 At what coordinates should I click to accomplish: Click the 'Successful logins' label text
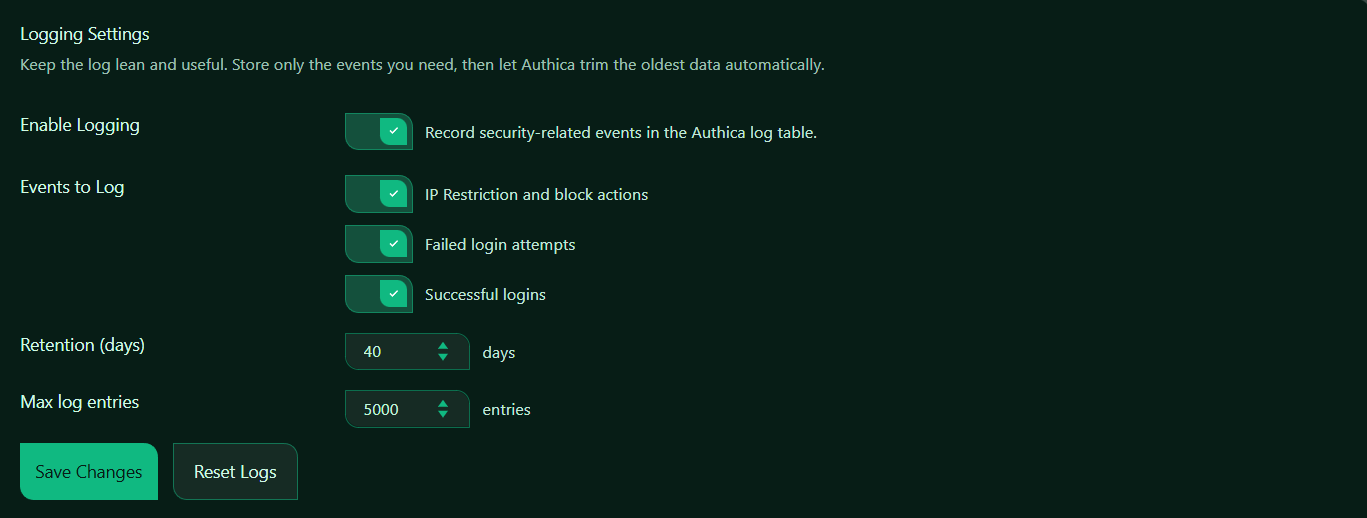(485, 295)
